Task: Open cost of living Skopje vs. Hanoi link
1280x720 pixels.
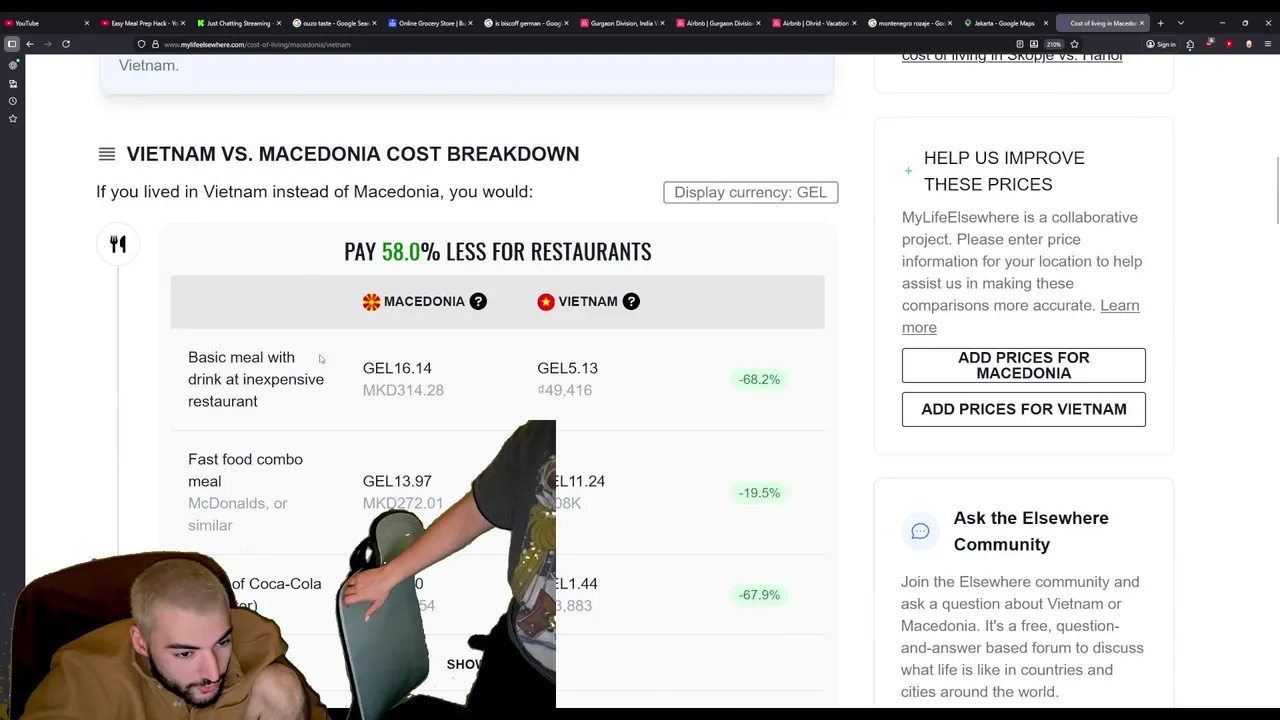Action: click(1012, 58)
